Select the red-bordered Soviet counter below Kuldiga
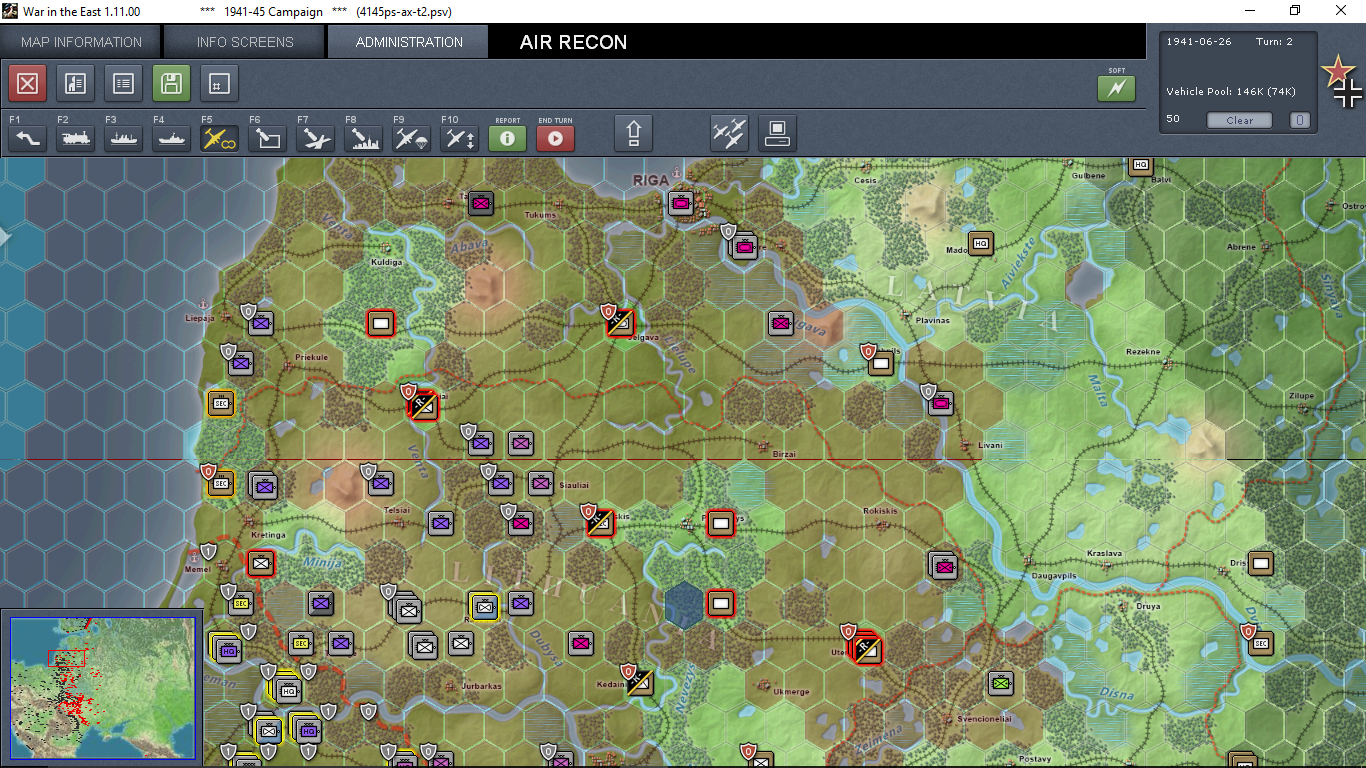This screenshot has width=1366, height=768. pos(380,323)
